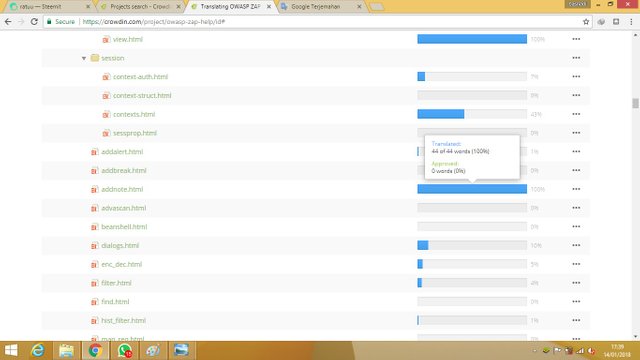Open the Windows Start menu
Viewport: 640px width, 360px height.
point(11,351)
